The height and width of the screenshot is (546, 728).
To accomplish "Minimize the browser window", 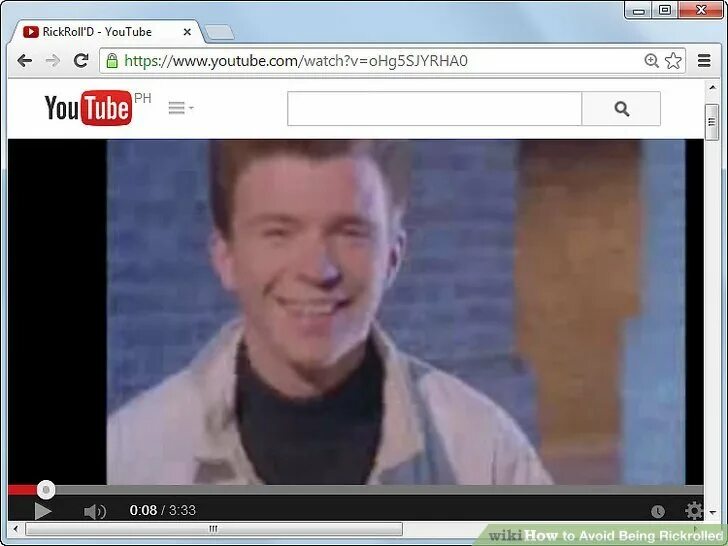I will [x=639, y=10].
